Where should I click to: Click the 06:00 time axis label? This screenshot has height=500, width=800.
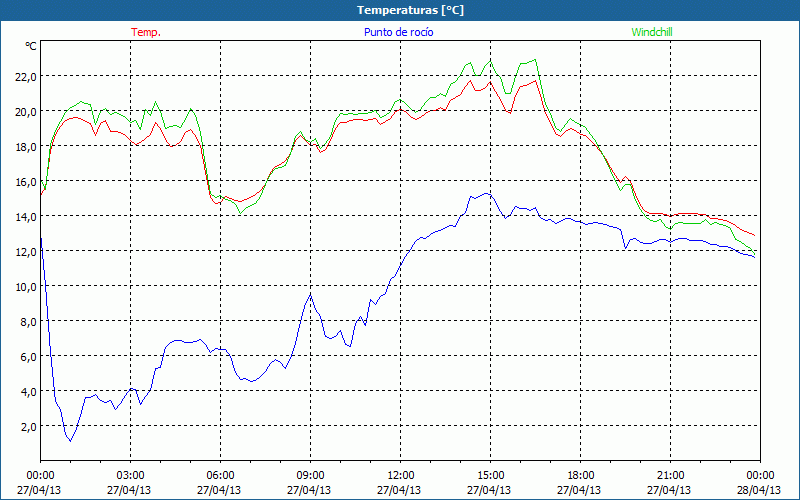coord(220,476)
